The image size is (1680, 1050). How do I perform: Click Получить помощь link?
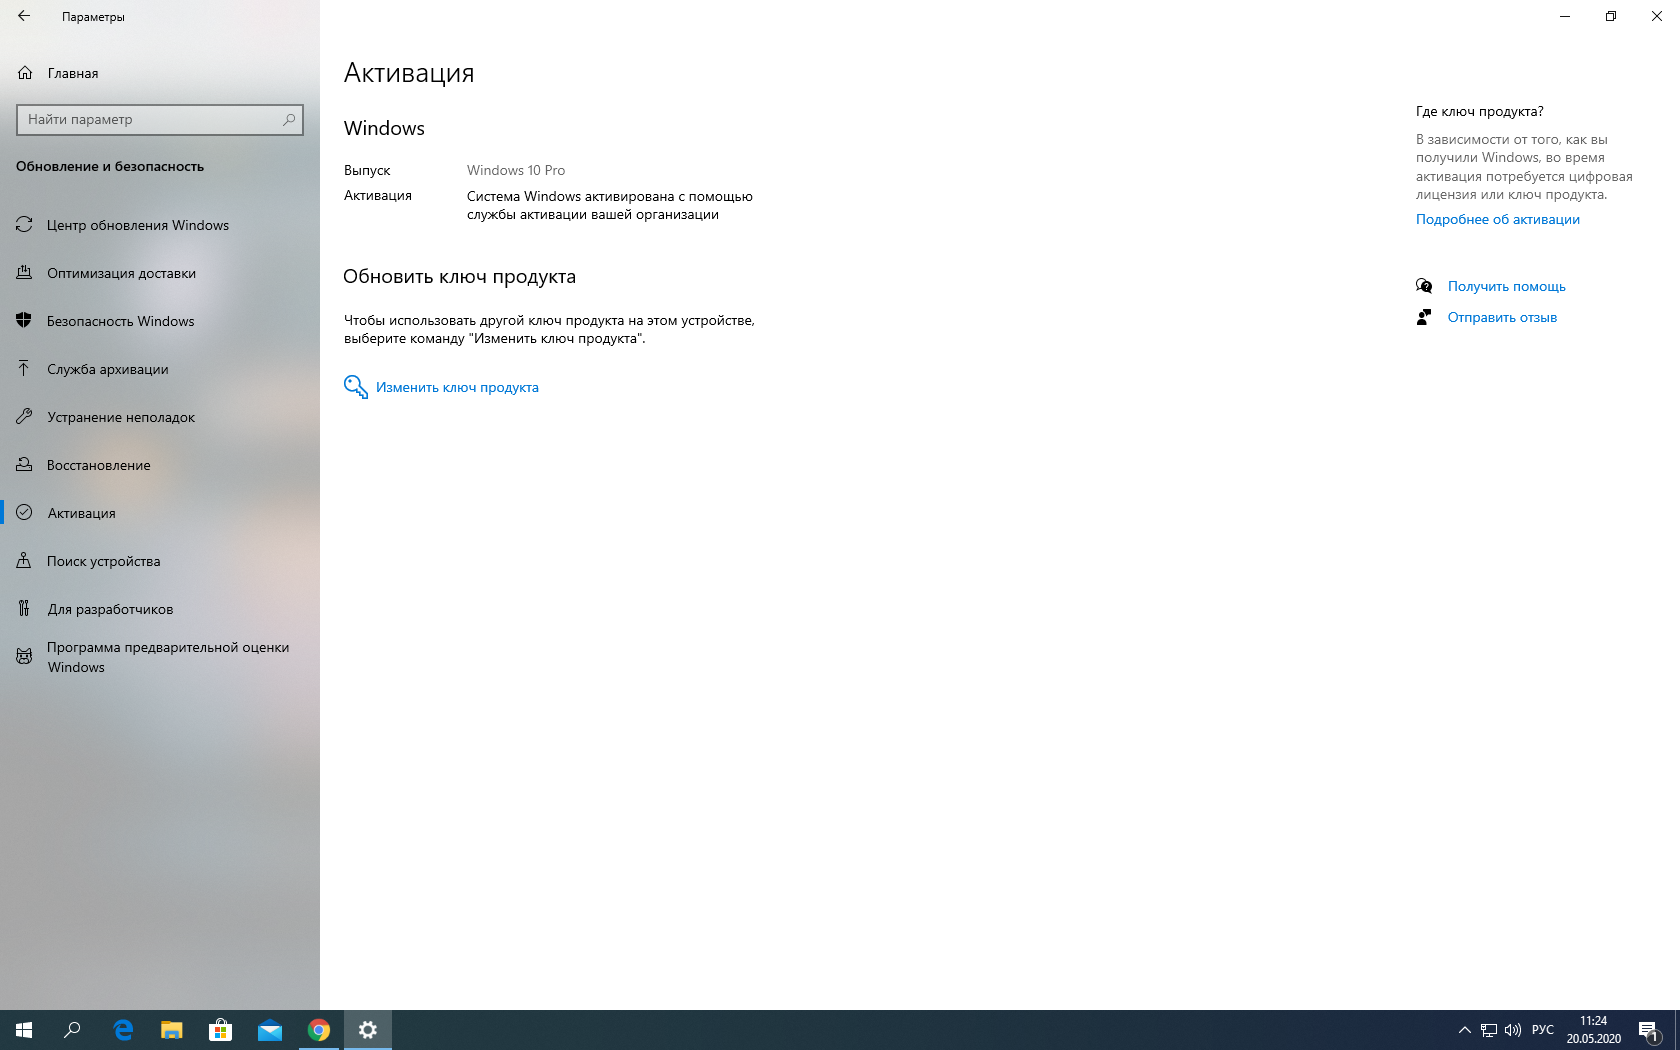click(x=1506, y=286)
